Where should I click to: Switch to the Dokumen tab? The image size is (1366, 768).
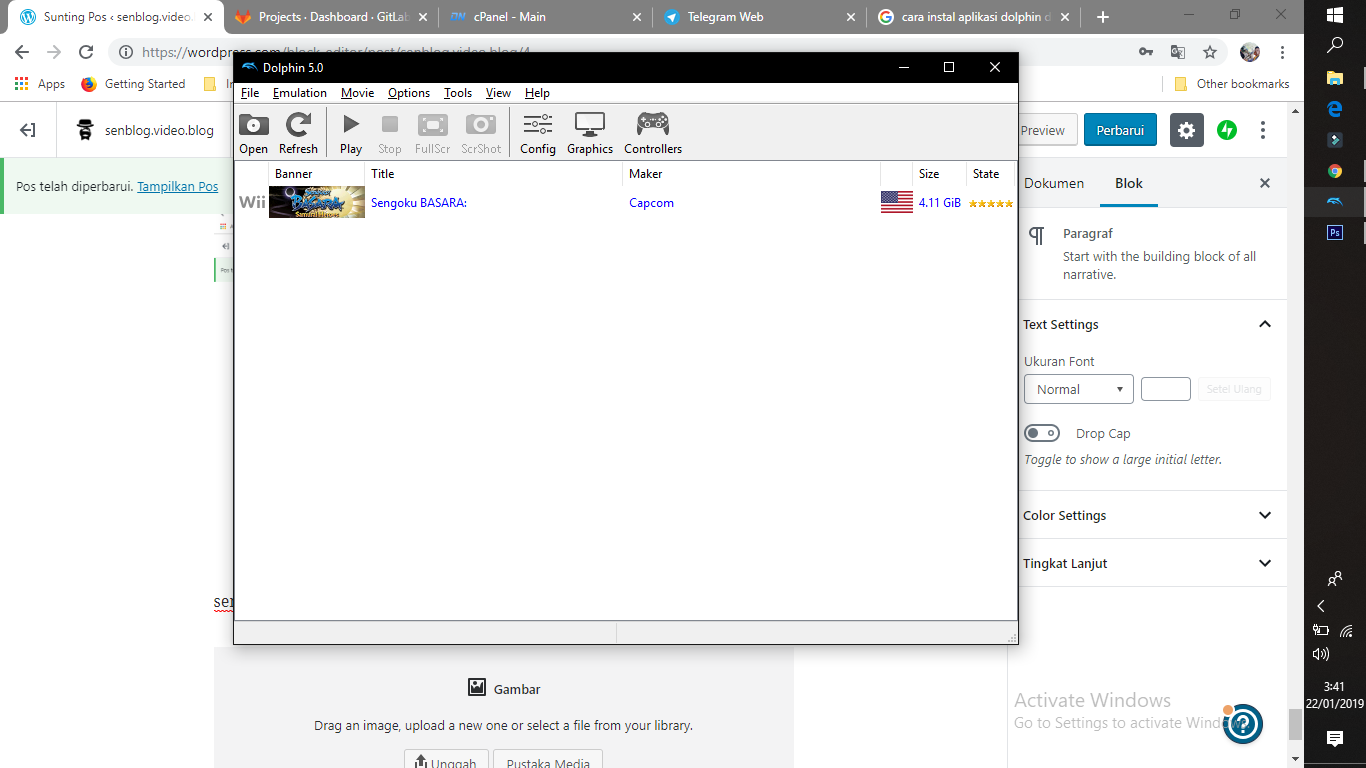(1054, 183)
